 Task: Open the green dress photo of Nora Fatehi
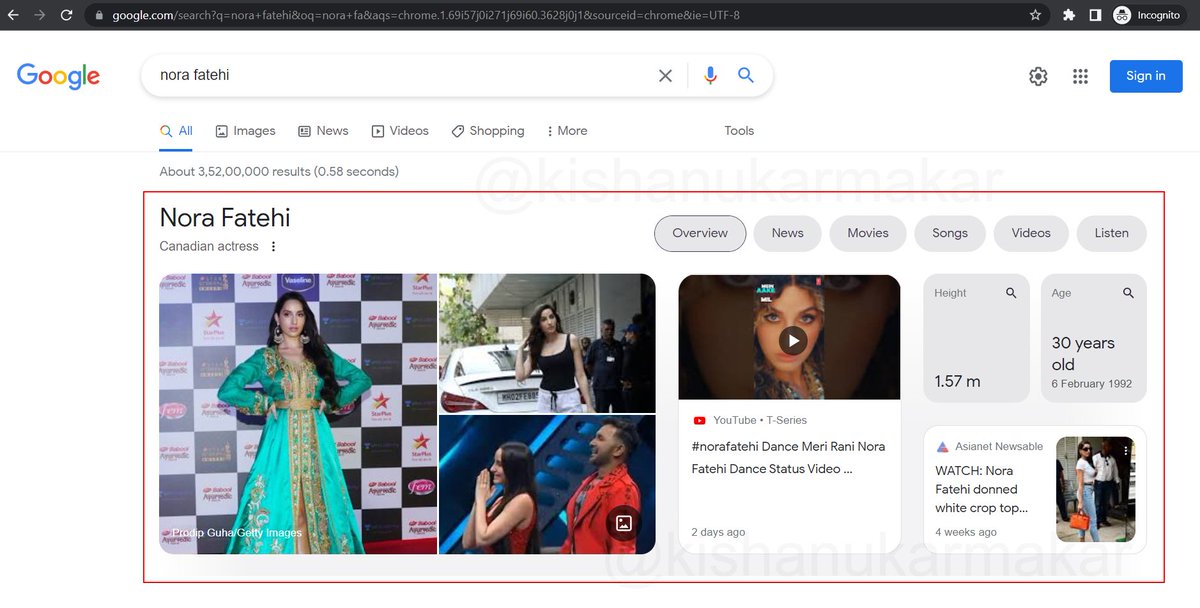pyautogui.click(x=298, y=414)
